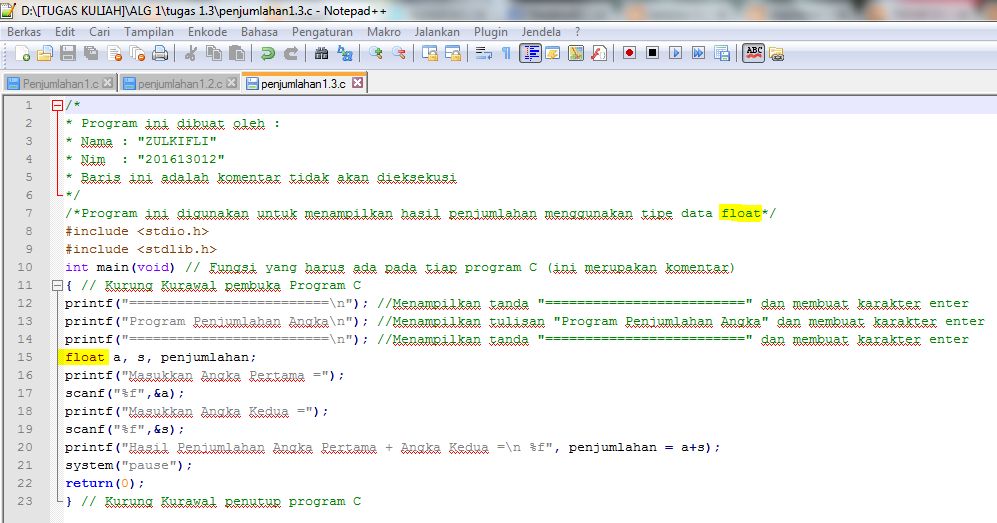
Task: Toggle synchronized horizontal scrolling
Action: 453,53
